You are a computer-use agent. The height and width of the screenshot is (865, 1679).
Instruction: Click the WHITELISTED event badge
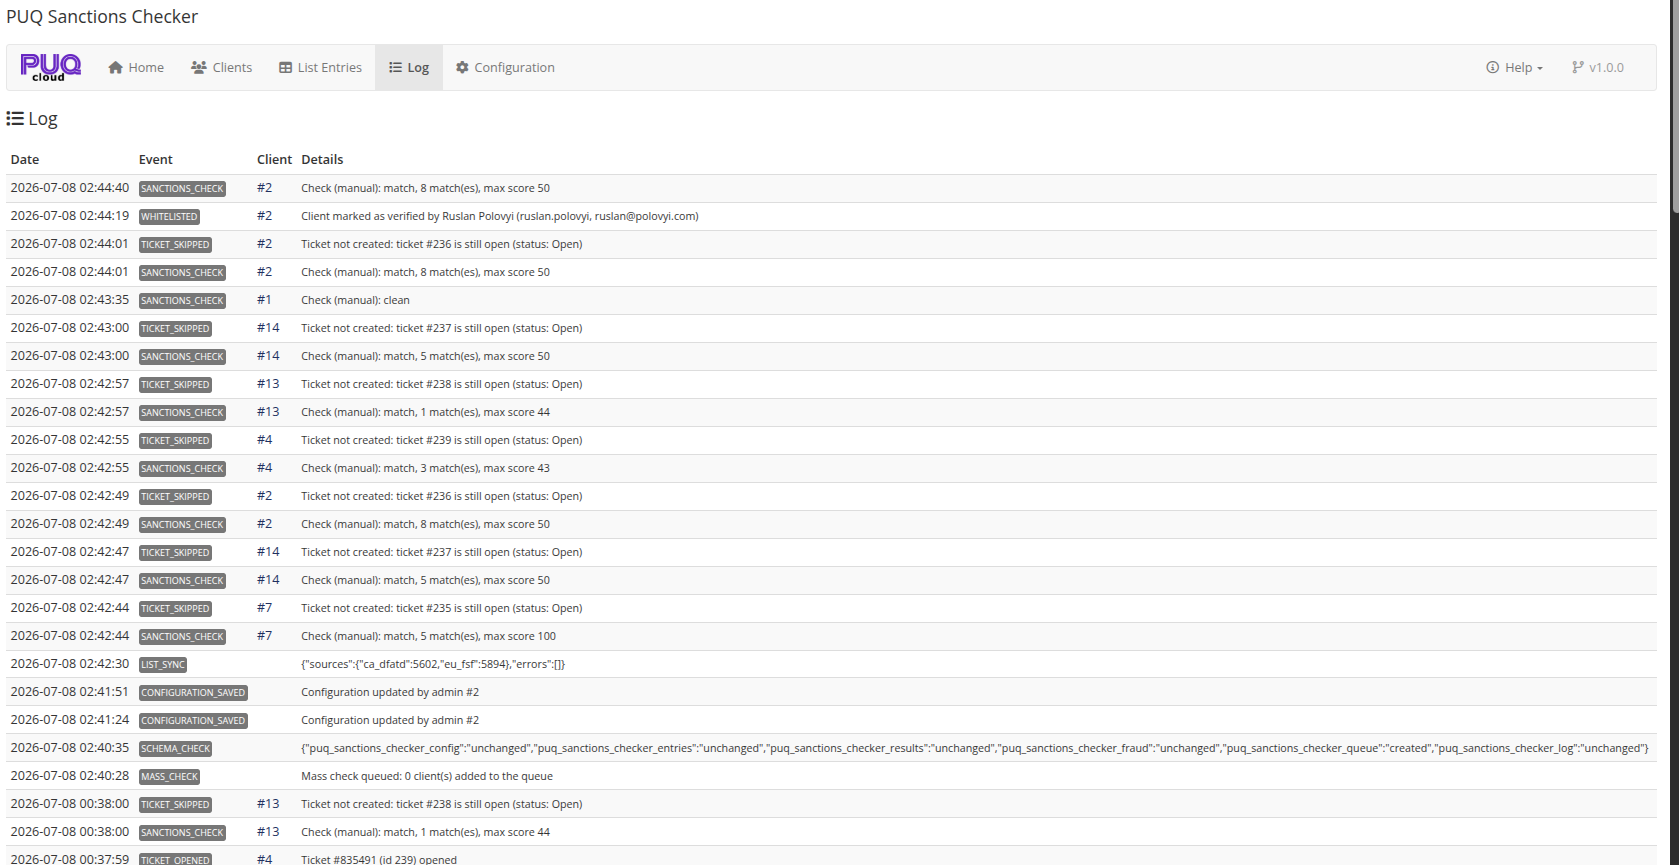click(x=169, y=216)
